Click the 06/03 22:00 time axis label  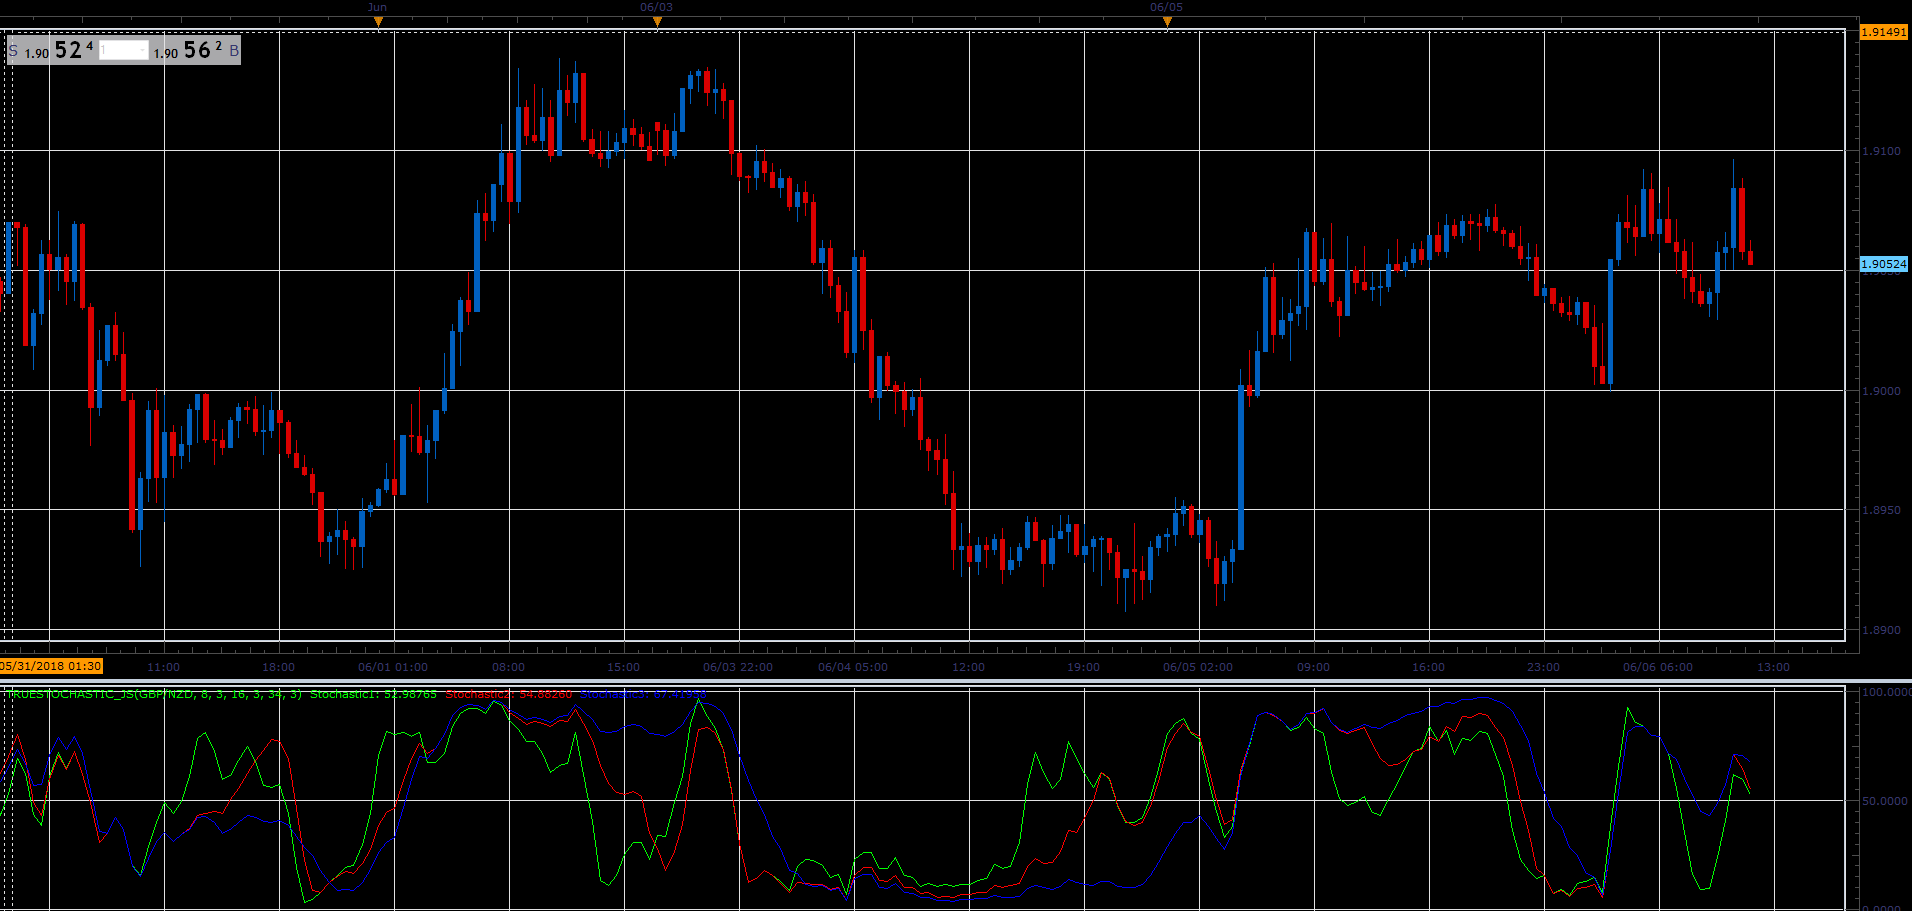point(738,667)
